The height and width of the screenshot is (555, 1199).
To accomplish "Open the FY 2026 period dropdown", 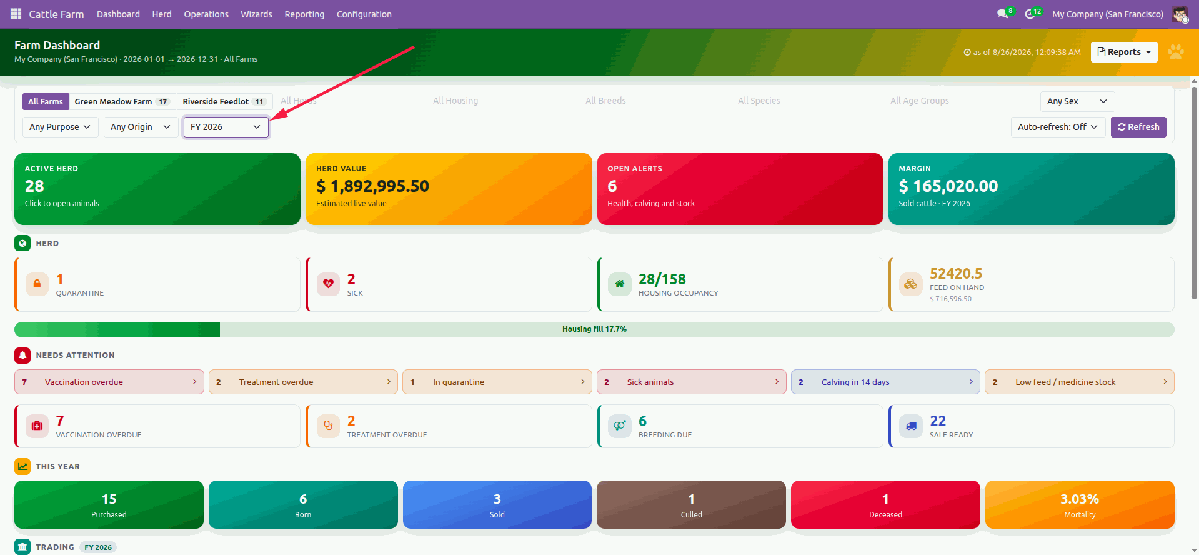I will [x=226, y=127].
